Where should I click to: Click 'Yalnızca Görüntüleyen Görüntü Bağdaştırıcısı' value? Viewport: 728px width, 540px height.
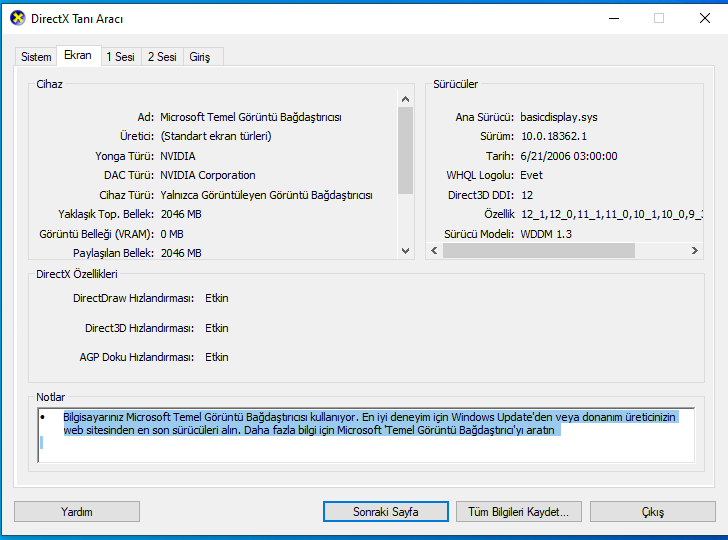[266, 195]
